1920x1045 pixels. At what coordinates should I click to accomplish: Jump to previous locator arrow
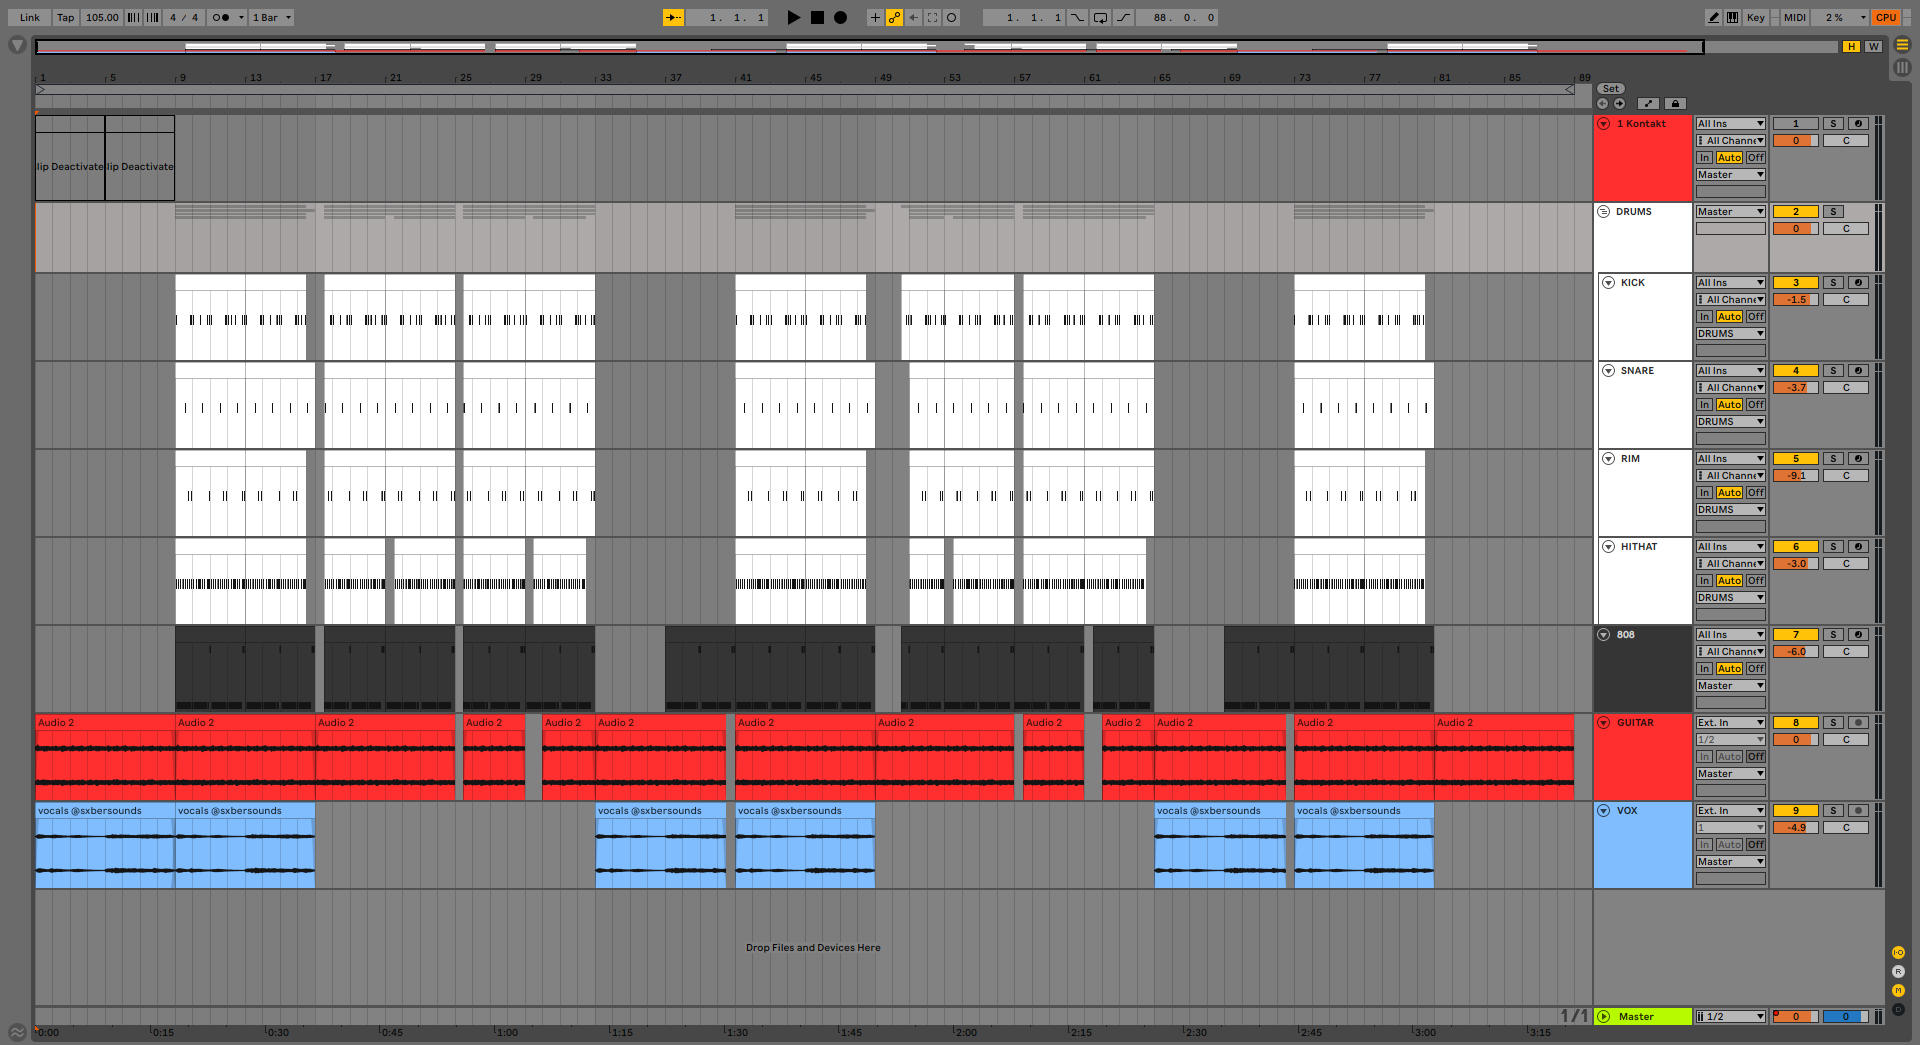coord(1603,103)
